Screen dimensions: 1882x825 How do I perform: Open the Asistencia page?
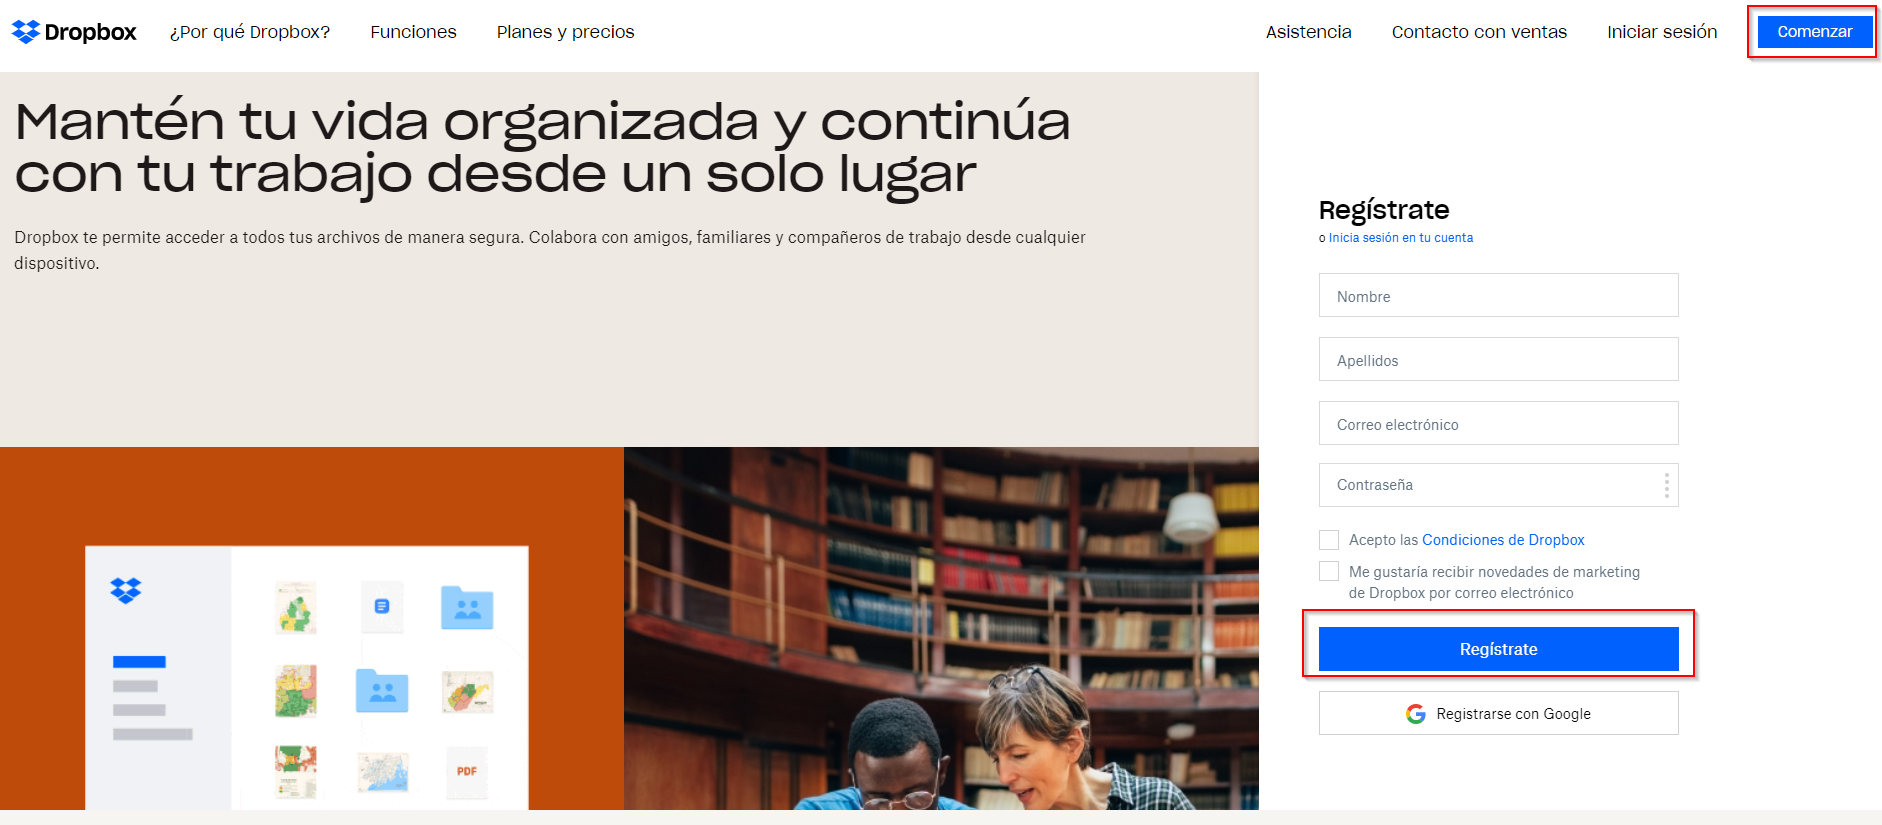1308,32
